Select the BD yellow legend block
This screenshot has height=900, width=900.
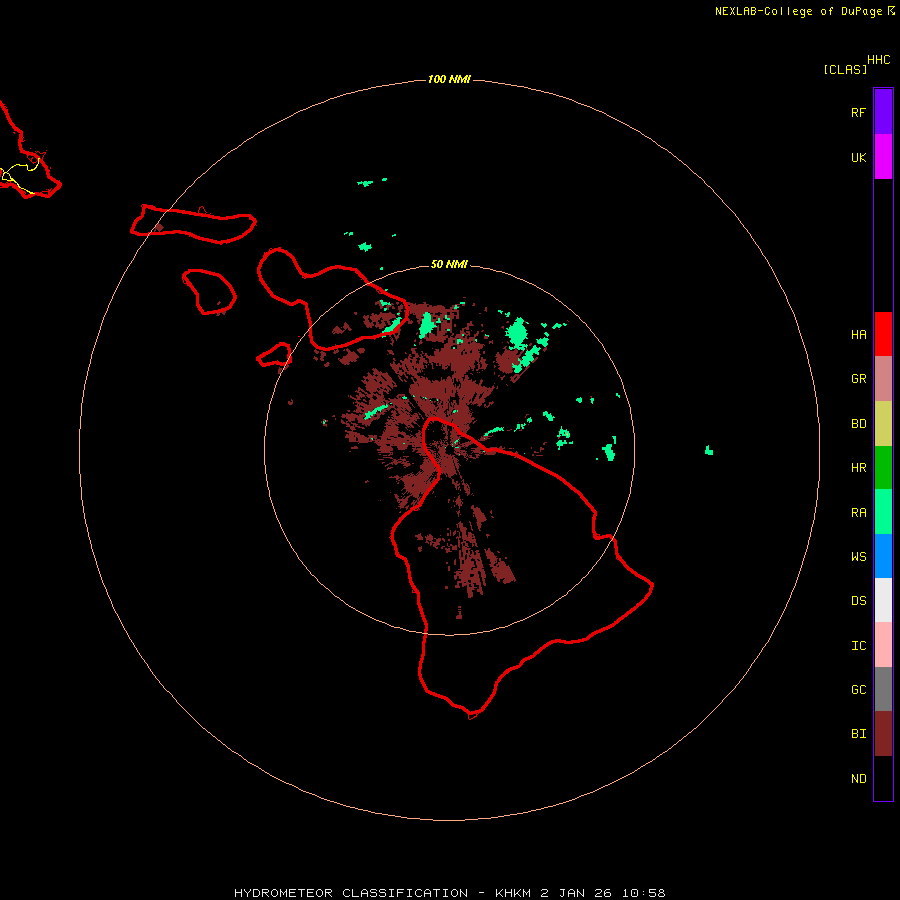883,424
